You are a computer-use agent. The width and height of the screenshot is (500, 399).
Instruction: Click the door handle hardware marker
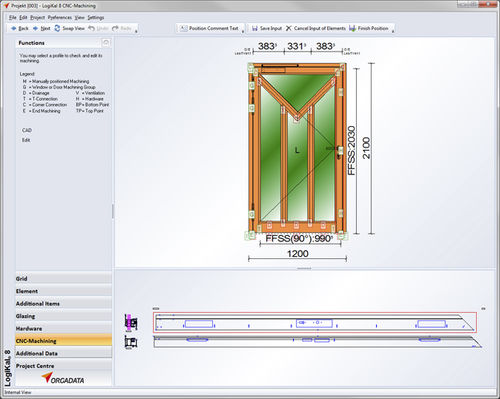(x=340, y=152)
